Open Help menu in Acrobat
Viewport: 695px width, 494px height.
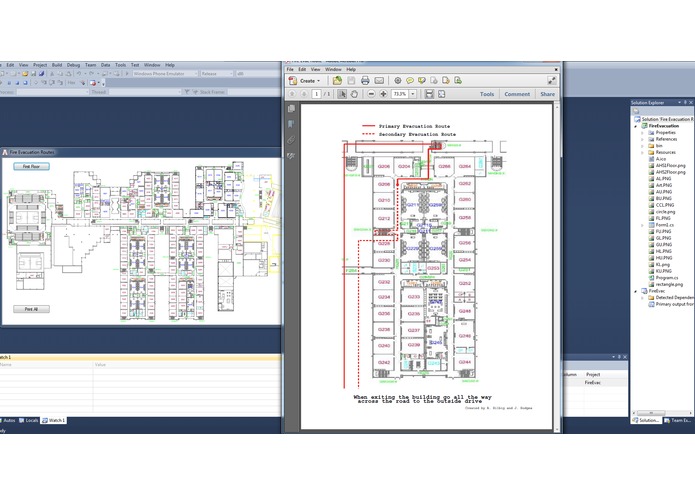click(x=351, y=70)
